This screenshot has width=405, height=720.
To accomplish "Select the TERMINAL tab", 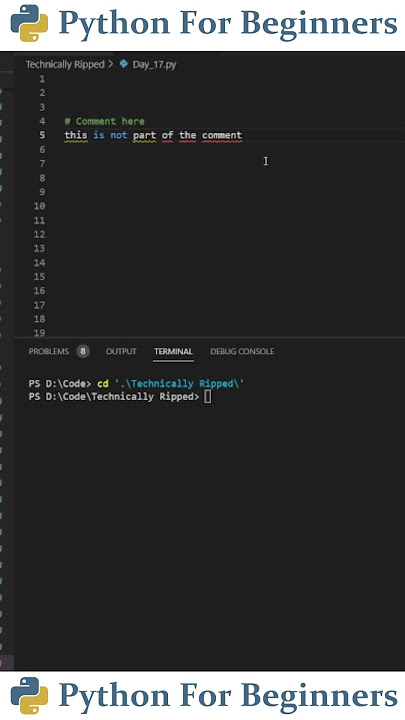I will 174,352.
